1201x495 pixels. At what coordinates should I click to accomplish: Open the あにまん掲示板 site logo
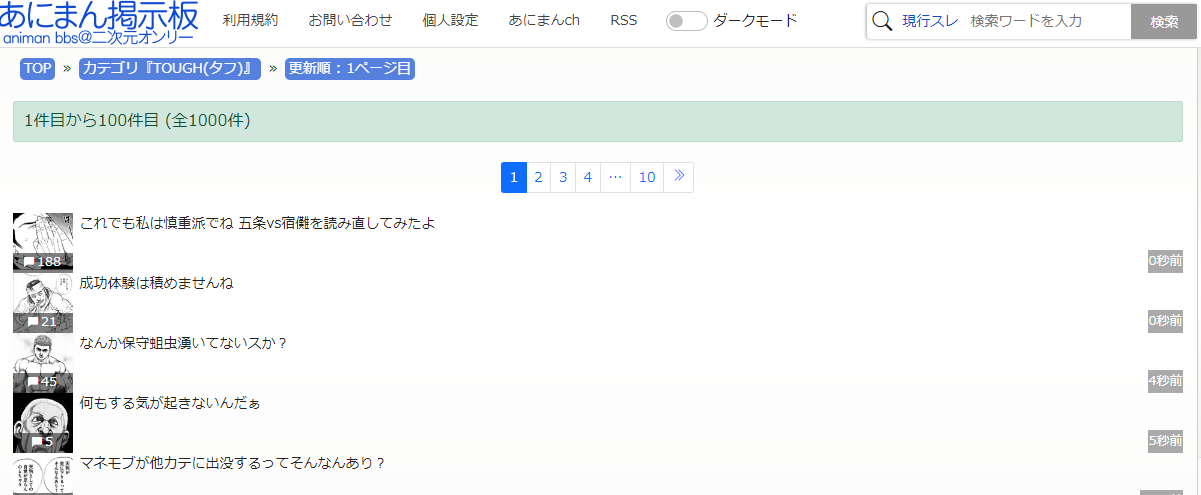[99, 22]
